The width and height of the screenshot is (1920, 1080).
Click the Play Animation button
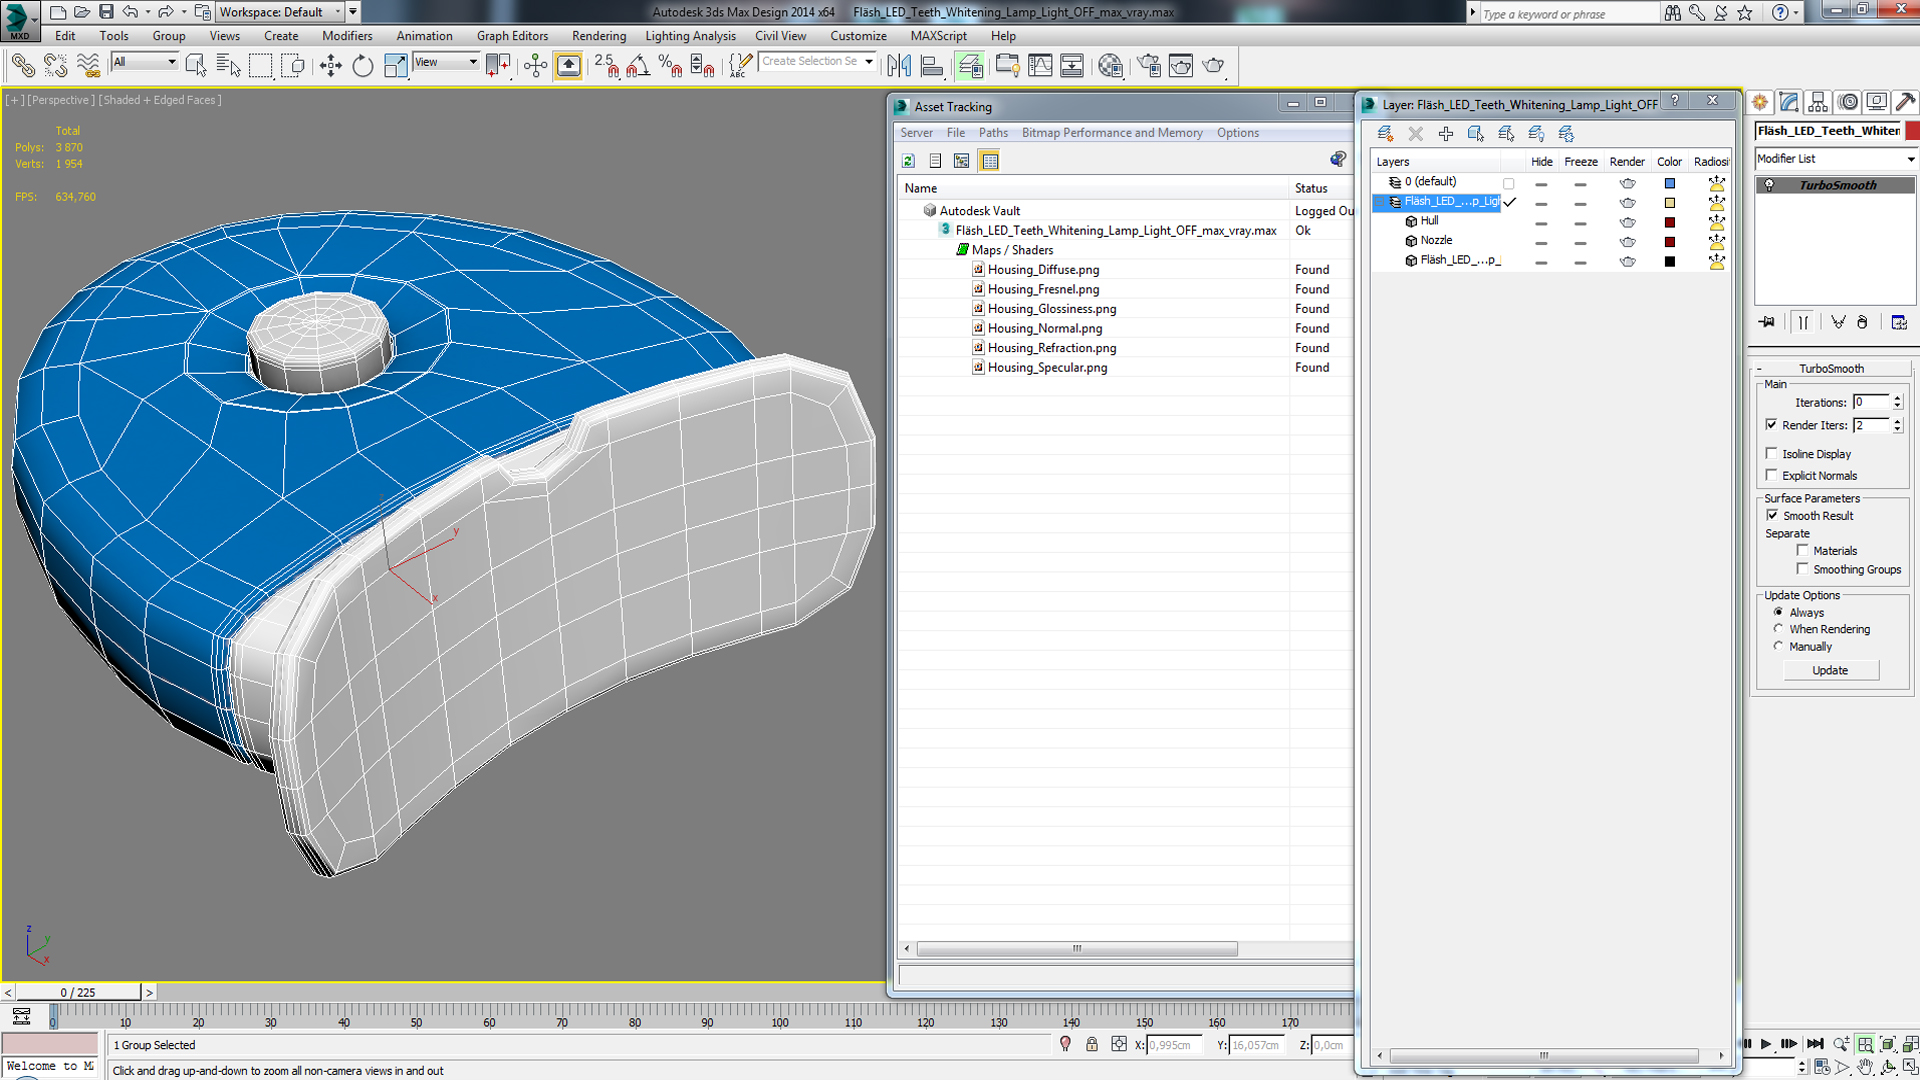(1766, 1043)
